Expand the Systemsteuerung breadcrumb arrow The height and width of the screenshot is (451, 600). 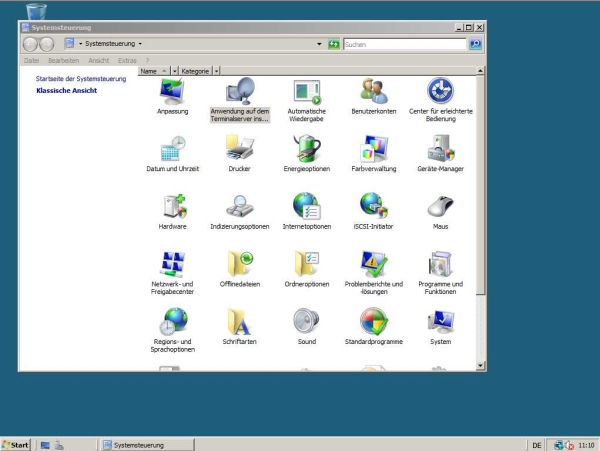point(140,44)
